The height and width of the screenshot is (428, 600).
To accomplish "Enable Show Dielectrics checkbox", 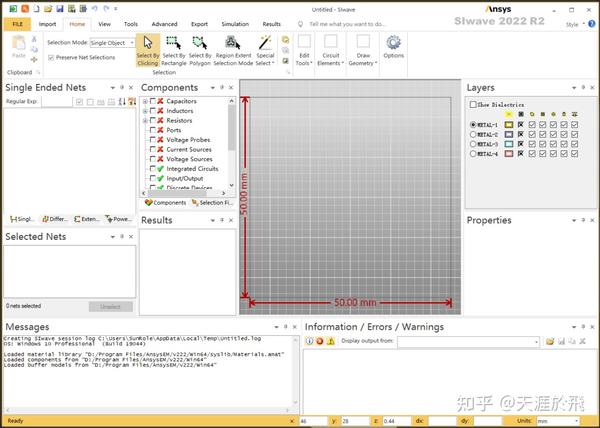I will coord(473,104).
